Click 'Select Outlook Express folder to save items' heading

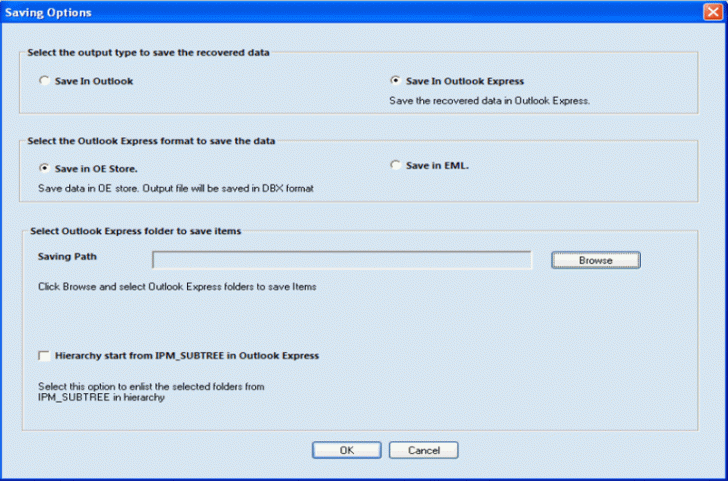click(136, 231)
